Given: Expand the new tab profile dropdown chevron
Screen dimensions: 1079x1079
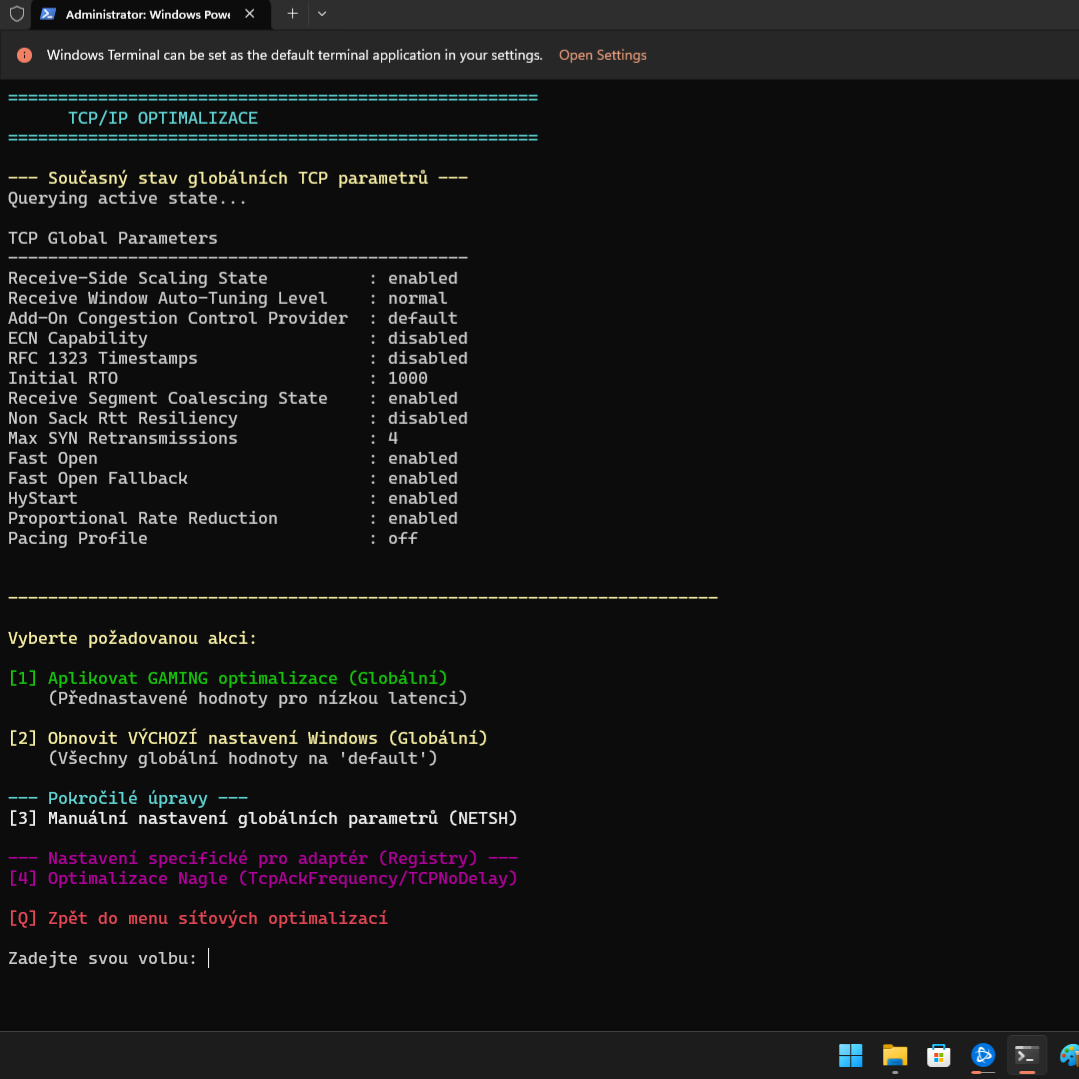Looking at the screenshot, I should click(322, 14).
